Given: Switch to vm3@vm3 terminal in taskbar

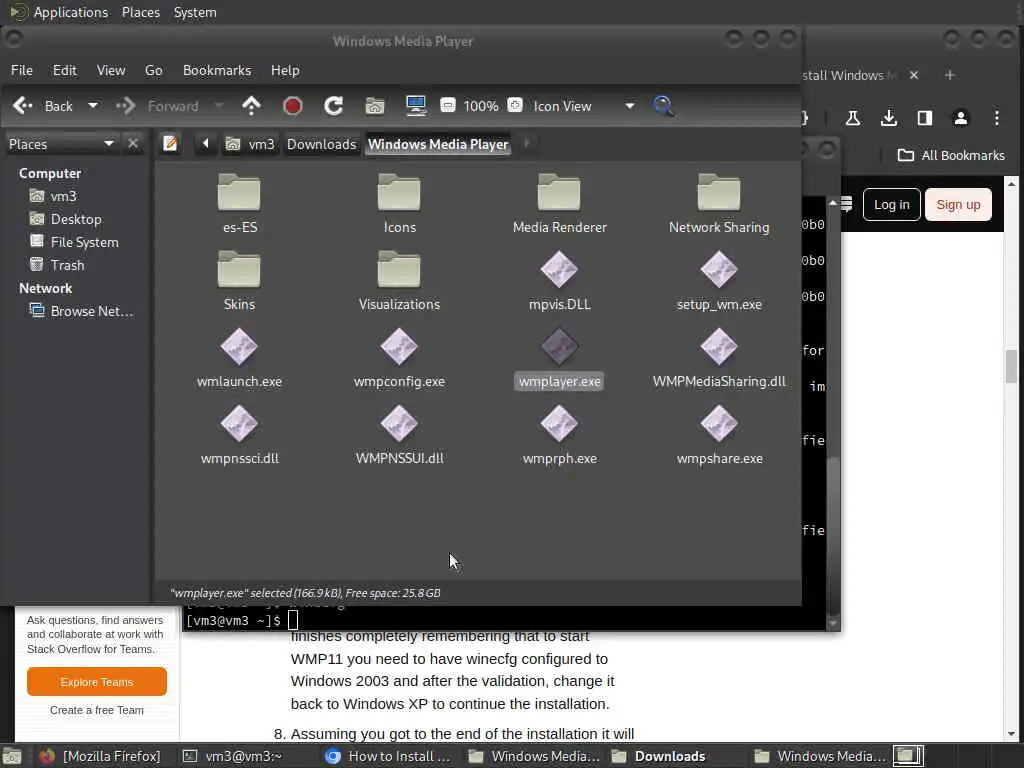Looking at the screenshot, I should (232, 756).
